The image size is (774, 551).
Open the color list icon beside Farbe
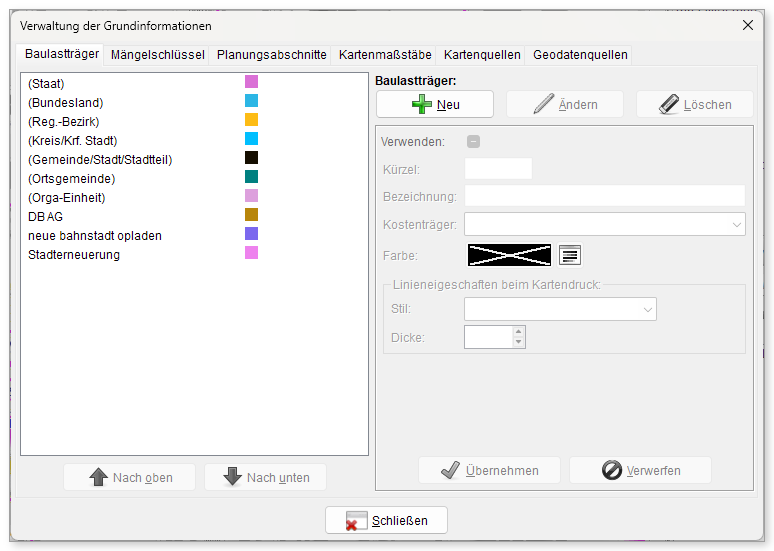pos(570,255)
